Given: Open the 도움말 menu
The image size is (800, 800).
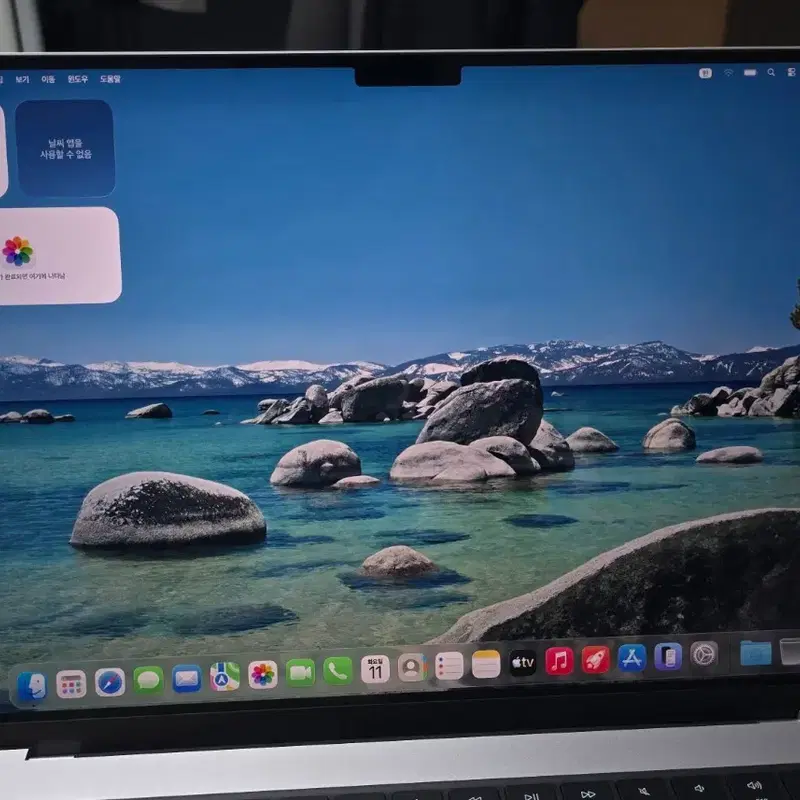Looking at the screenshot, I should coord(110,79).
